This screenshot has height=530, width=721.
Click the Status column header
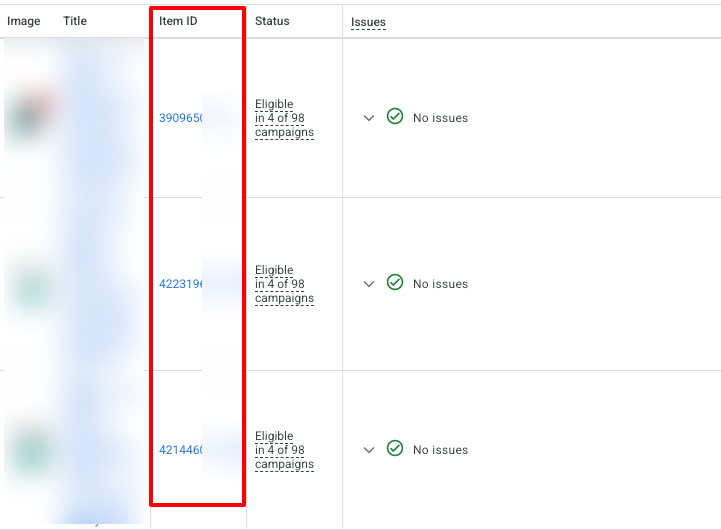coord(272,21)
